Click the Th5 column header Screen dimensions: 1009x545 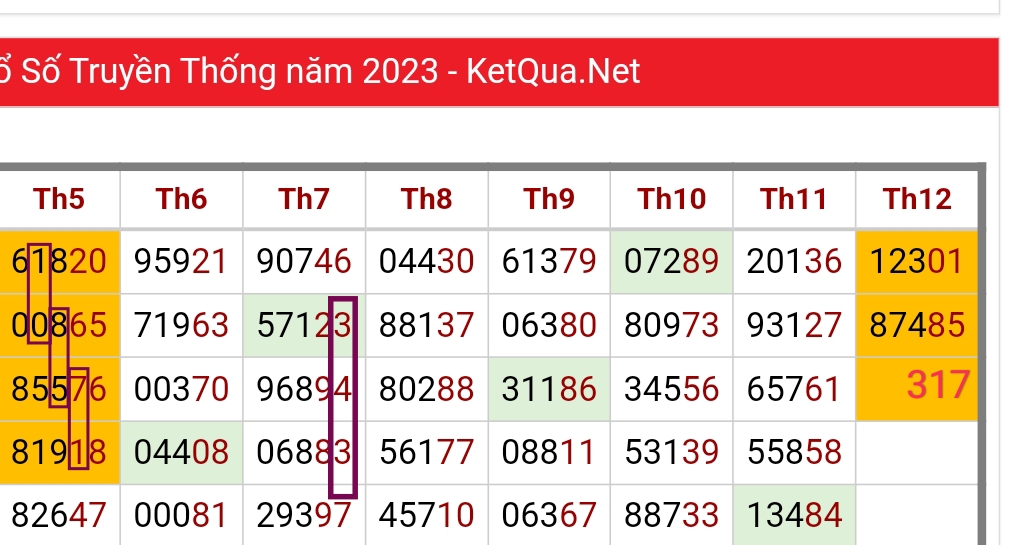[x=59, y=199]
